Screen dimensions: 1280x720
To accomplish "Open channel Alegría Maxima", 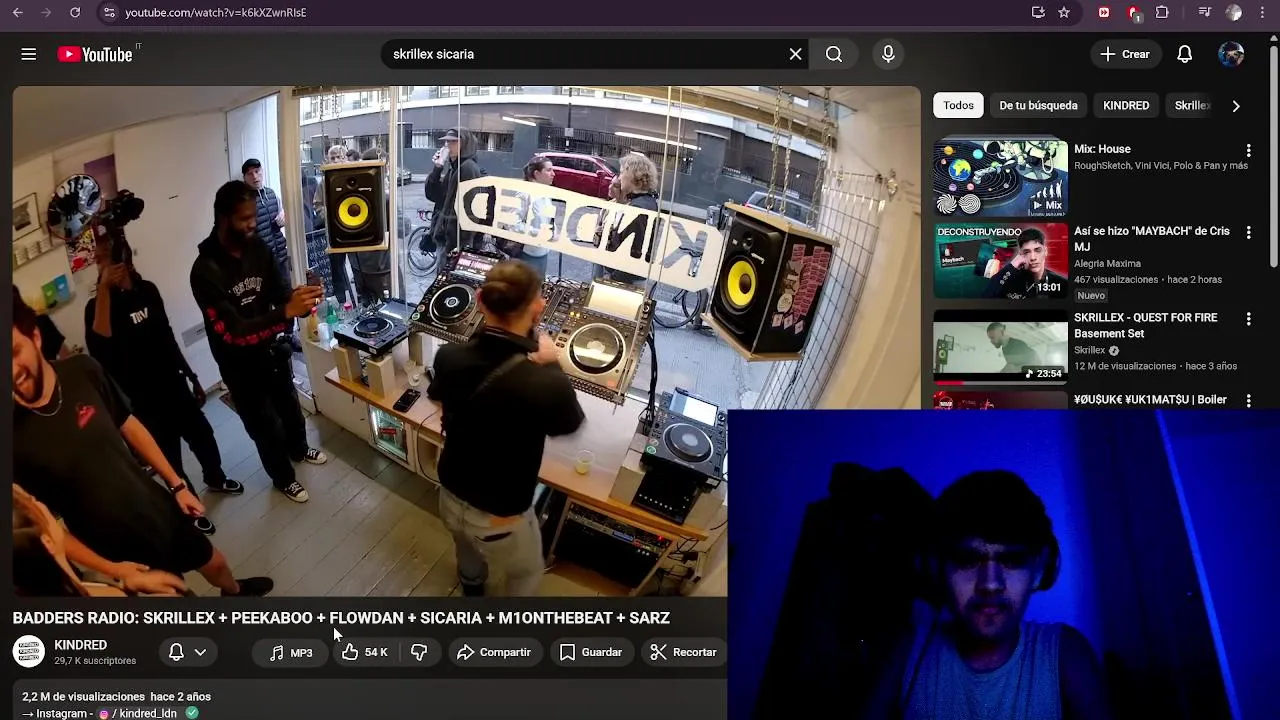I will click(x=1107, y=264).
